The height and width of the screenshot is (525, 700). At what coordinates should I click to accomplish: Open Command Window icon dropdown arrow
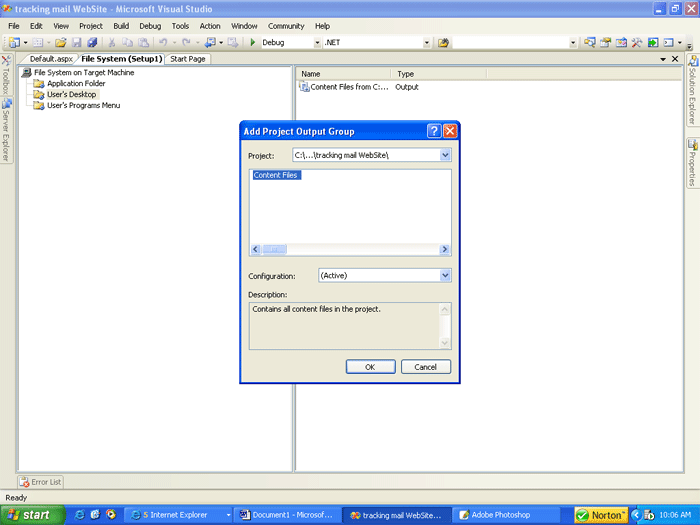coord(680,42)
